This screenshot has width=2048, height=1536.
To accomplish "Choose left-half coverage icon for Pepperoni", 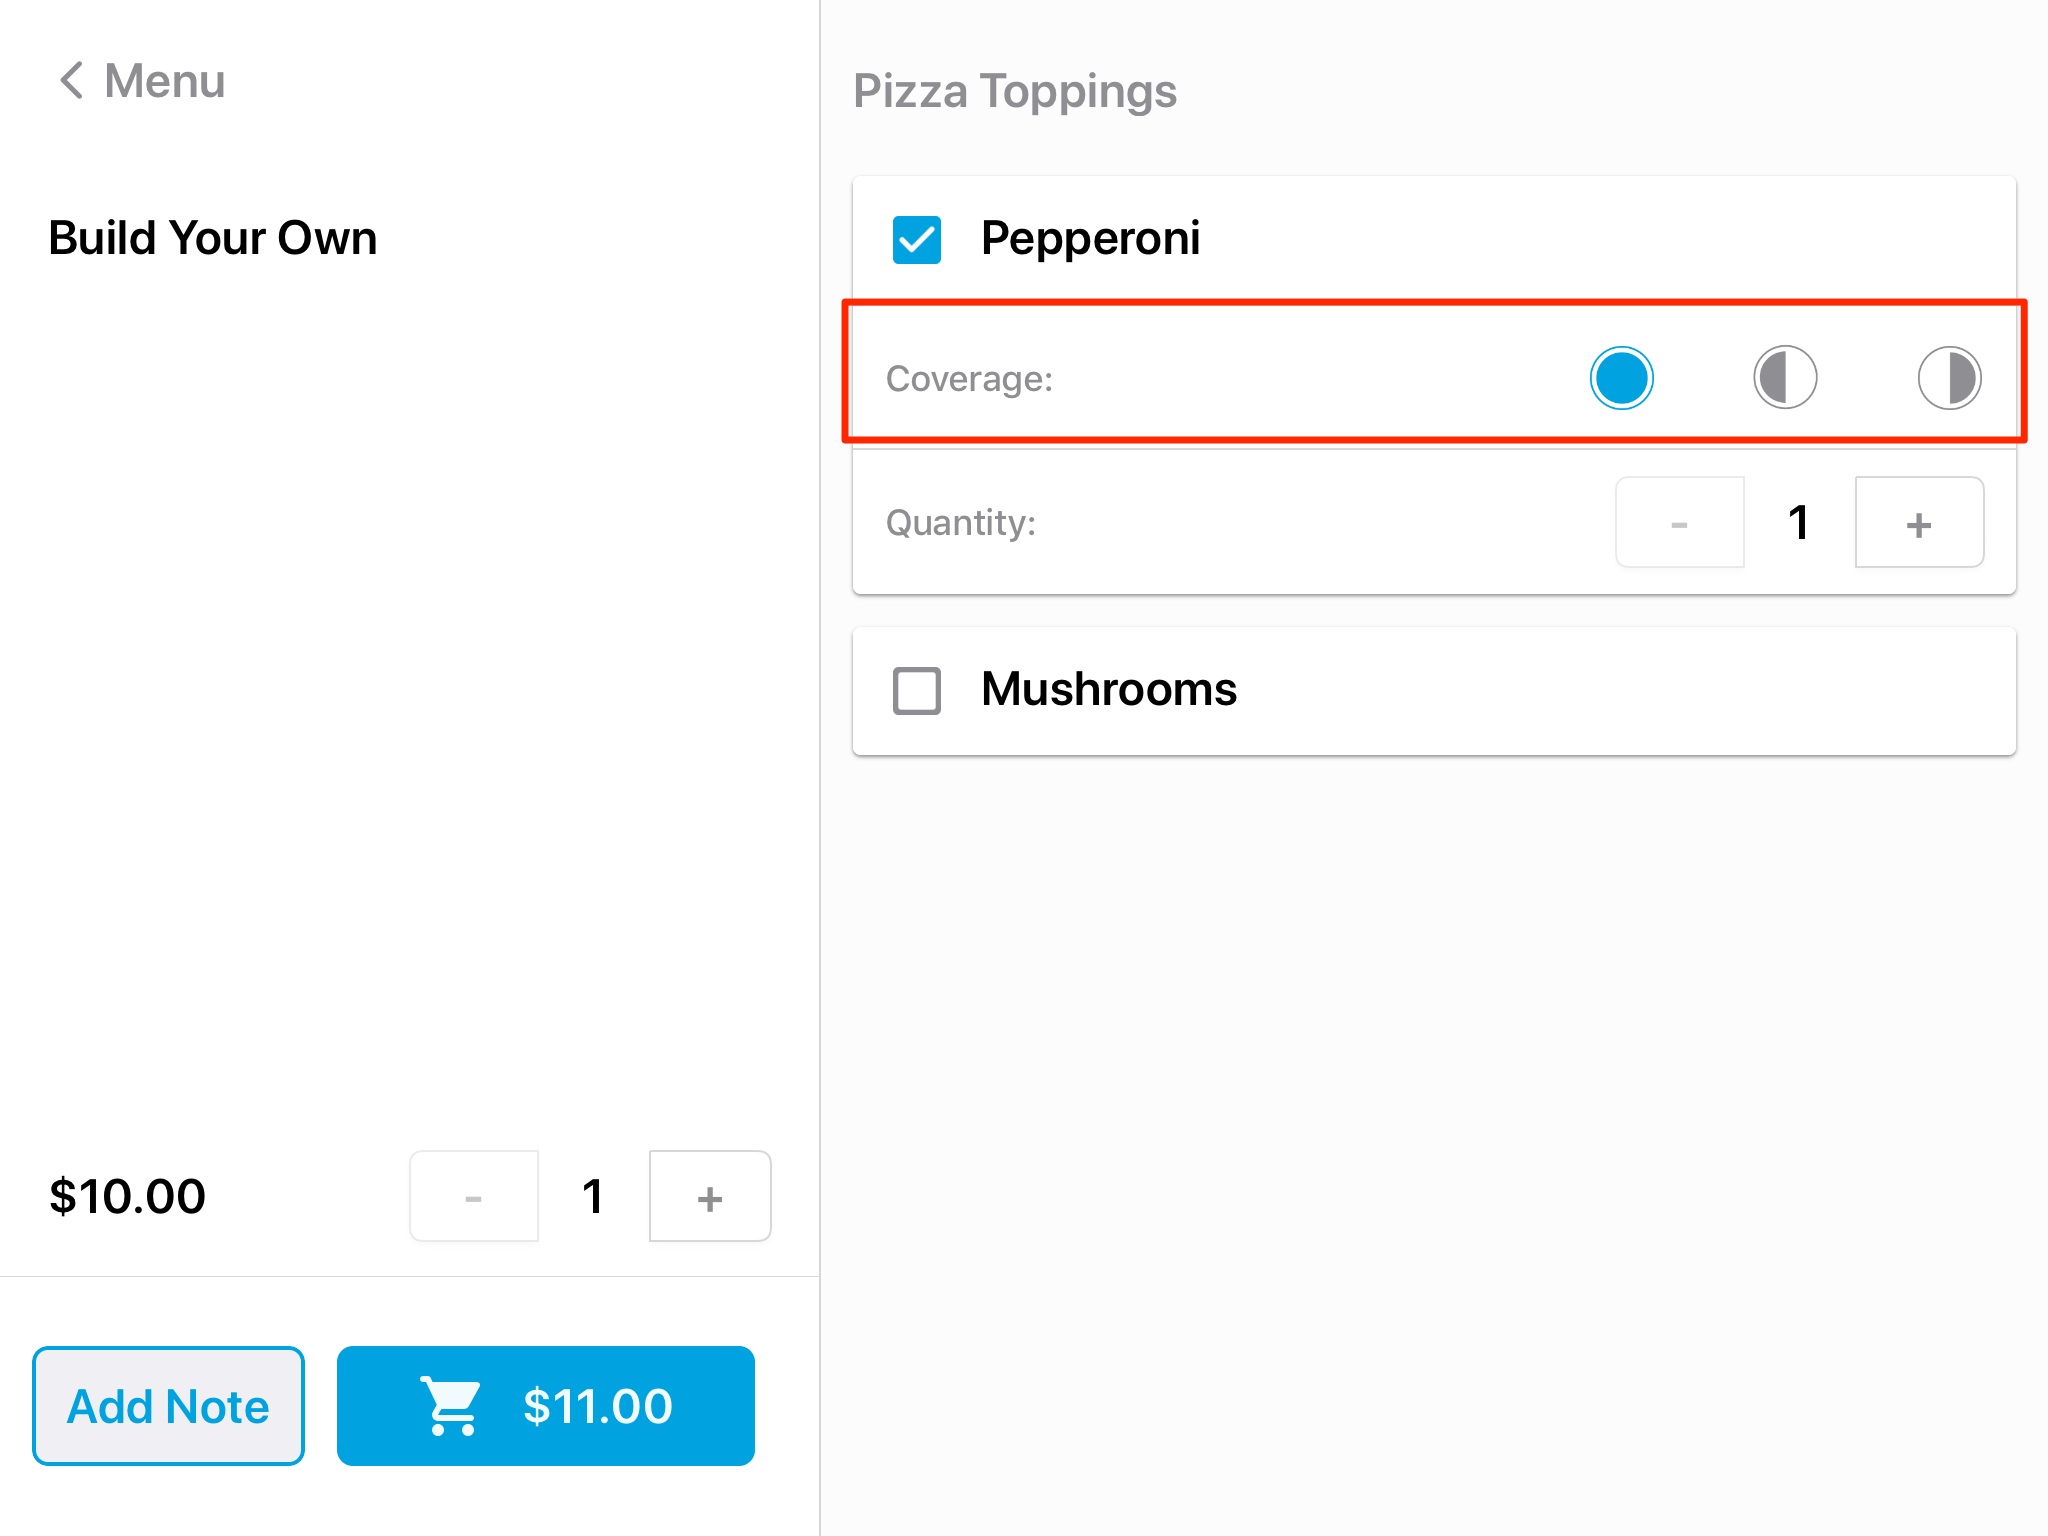I will (1785, 378).
